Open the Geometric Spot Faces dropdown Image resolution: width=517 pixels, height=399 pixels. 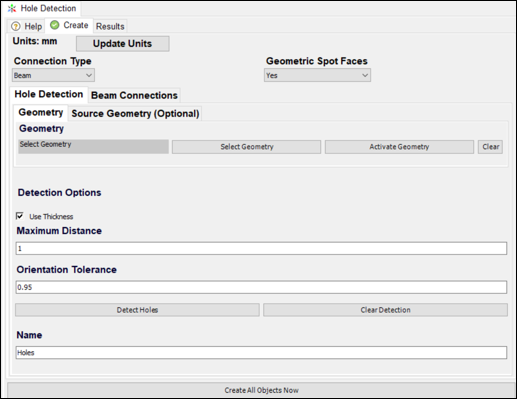tap(317, 75)
